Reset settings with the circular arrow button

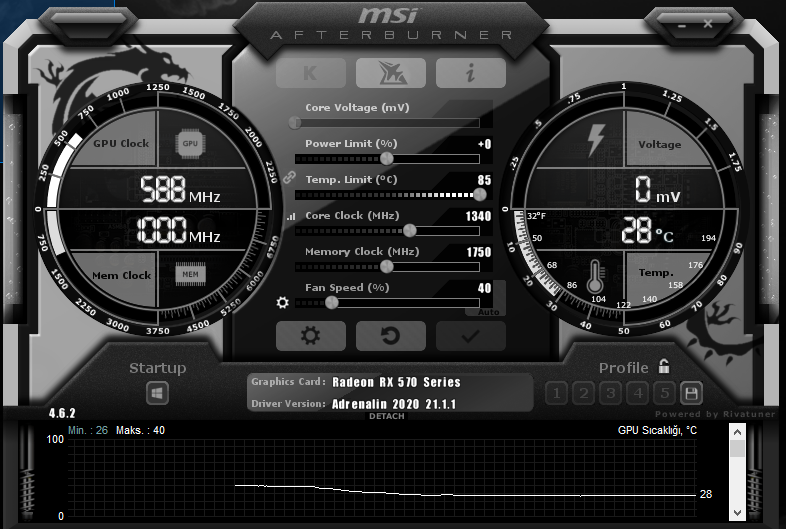tap(391, 336)
